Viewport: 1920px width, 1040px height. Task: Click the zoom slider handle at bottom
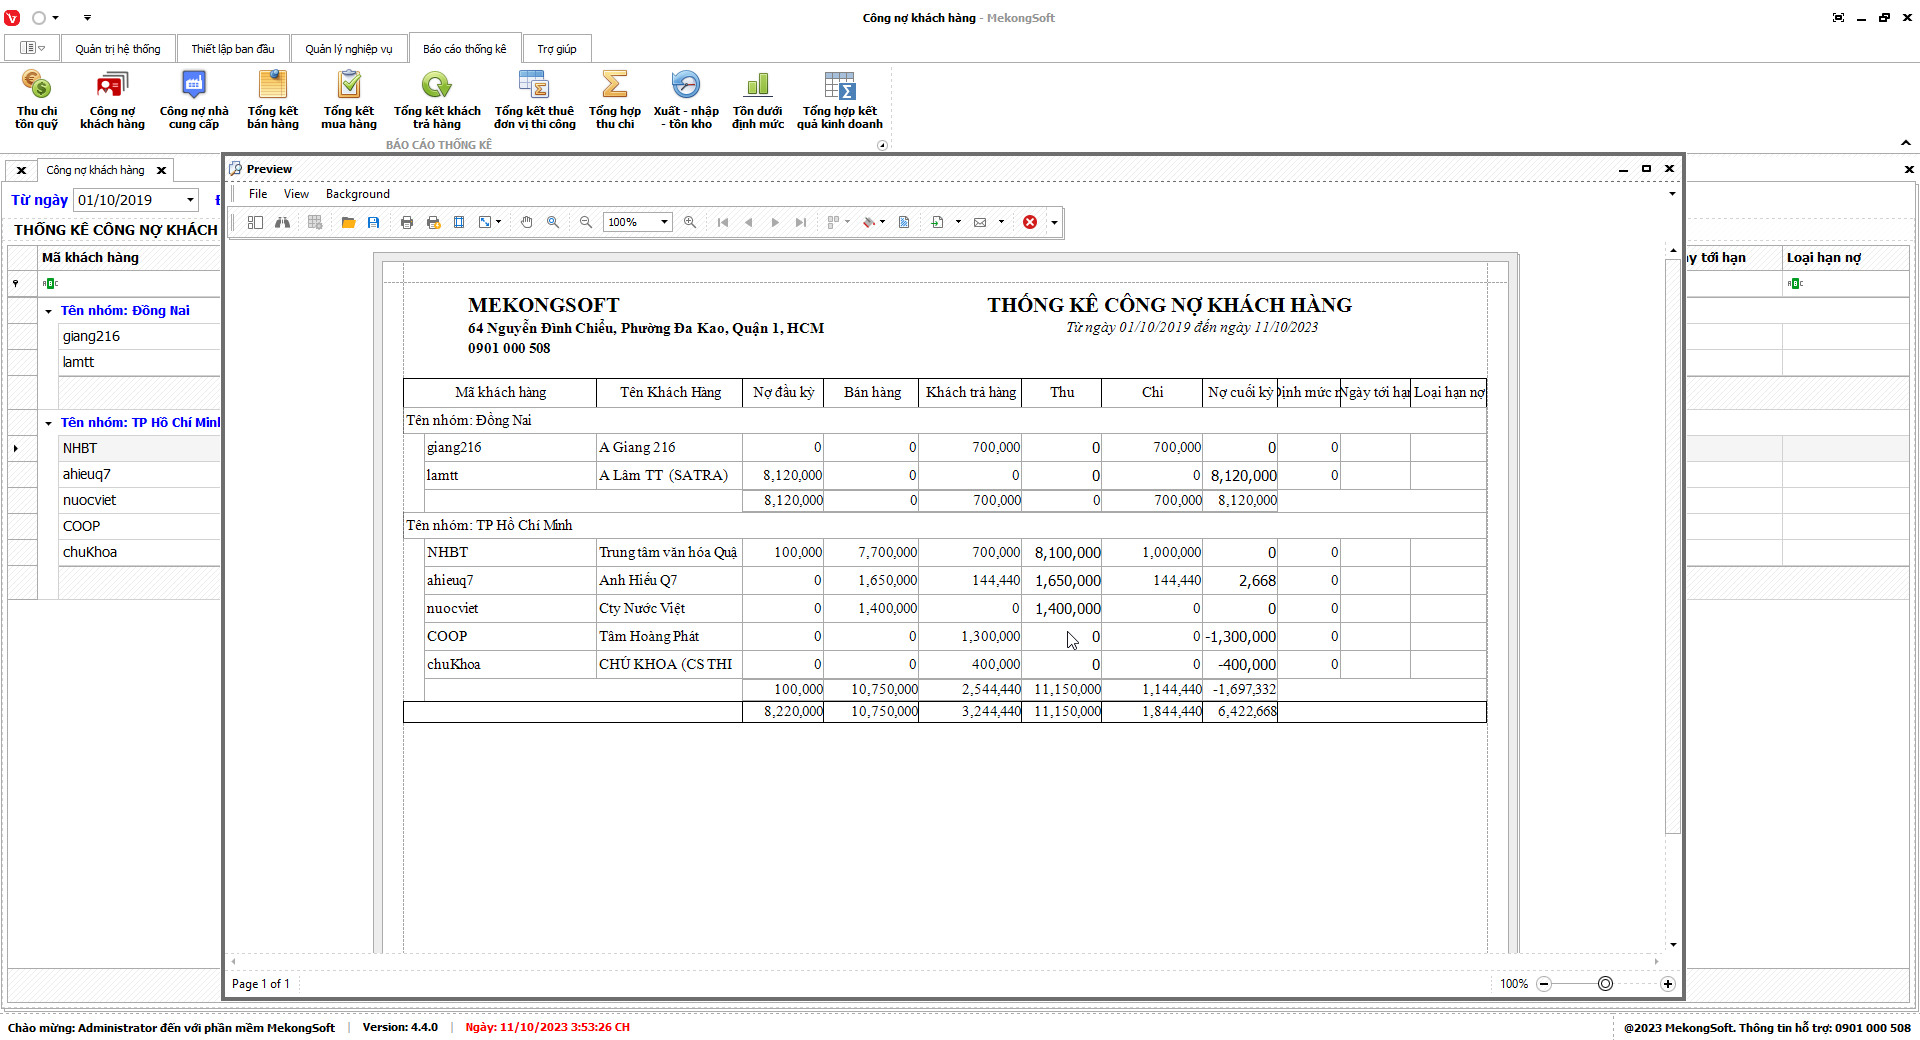[x=1605, y=984]
